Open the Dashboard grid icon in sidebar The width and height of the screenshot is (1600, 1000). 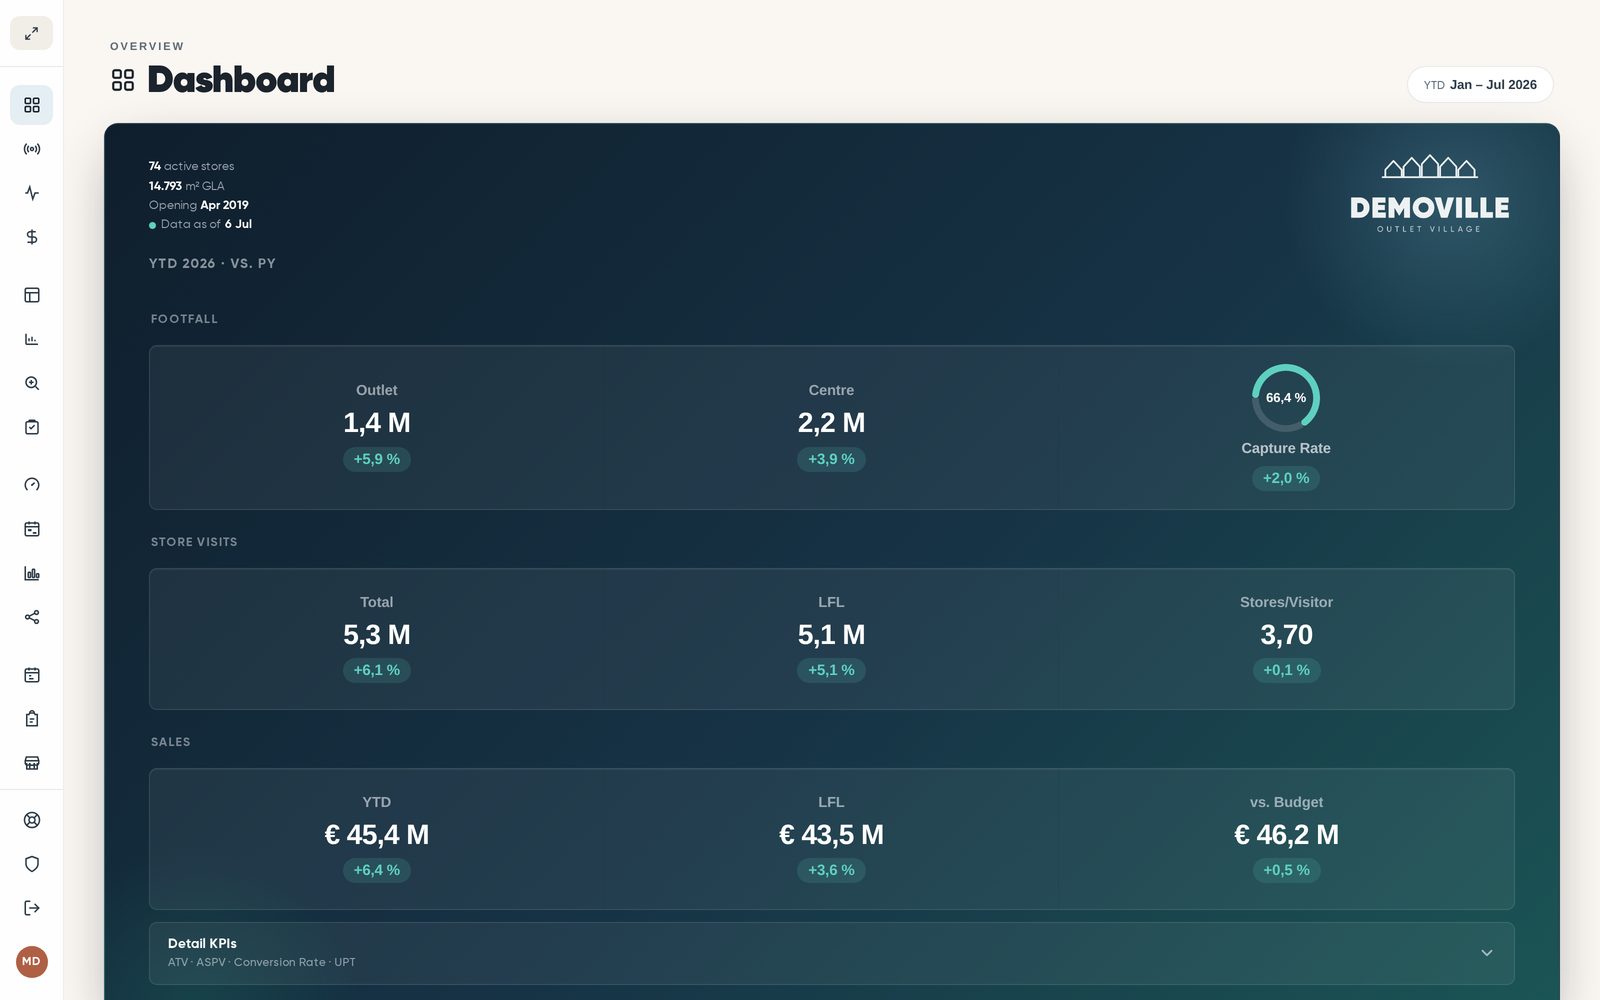click(31, 105)
